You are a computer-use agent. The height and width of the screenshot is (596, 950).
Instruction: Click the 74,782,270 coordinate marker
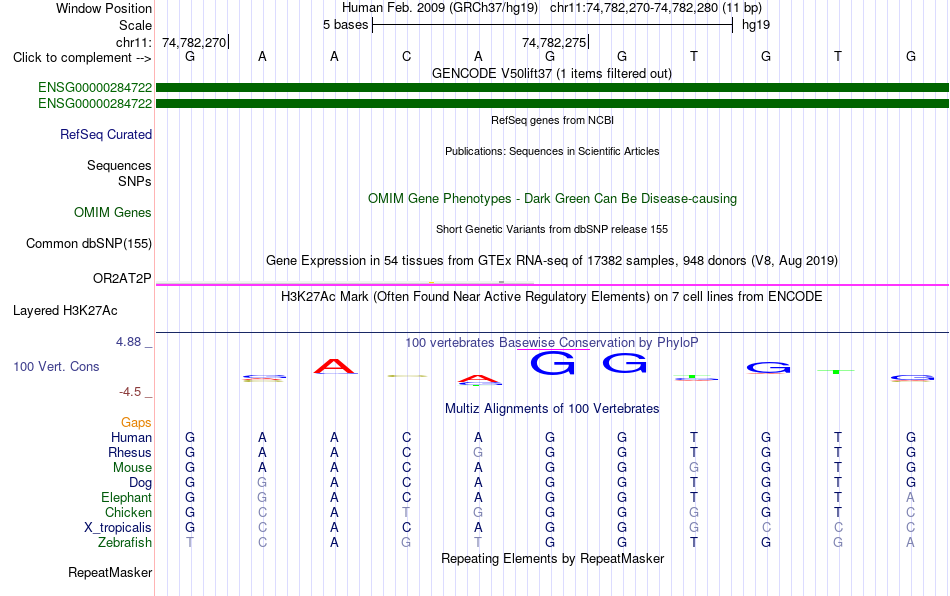tap(194, 42)
